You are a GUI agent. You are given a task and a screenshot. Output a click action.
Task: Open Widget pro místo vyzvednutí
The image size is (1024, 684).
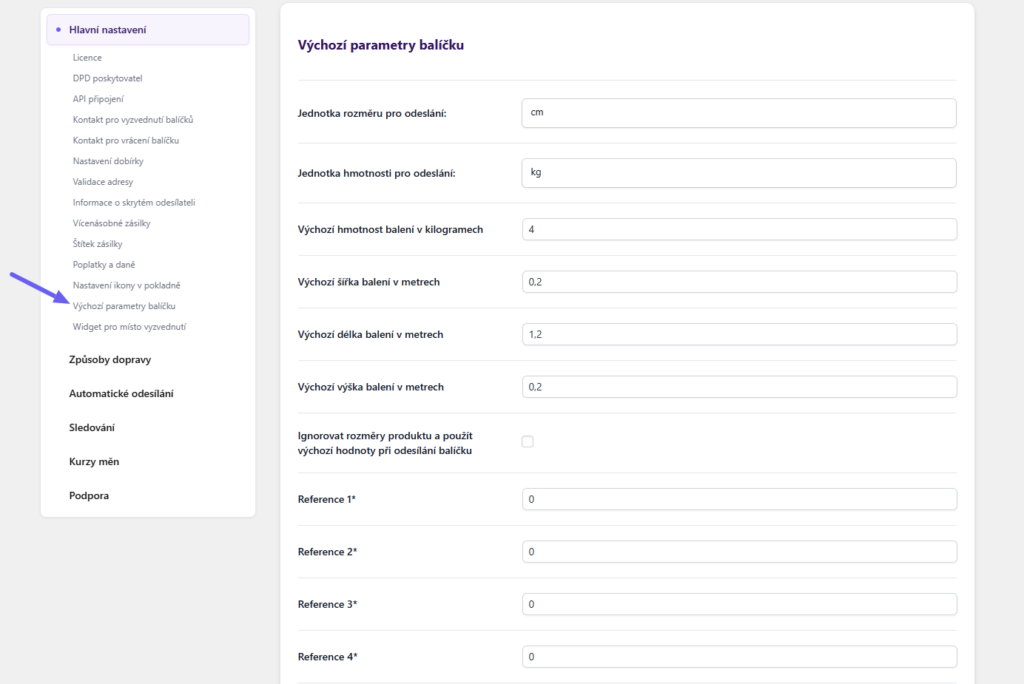coord(129,327)
